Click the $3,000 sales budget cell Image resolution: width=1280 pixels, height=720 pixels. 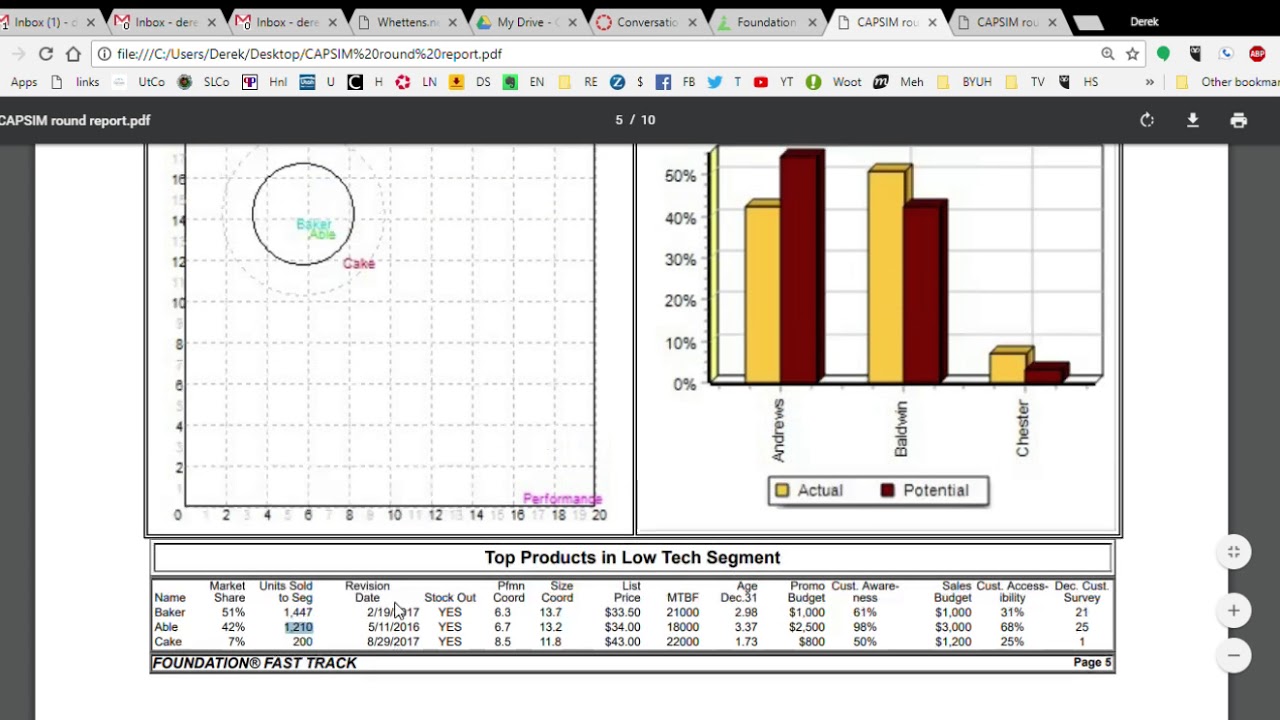(x=953, y=627)
